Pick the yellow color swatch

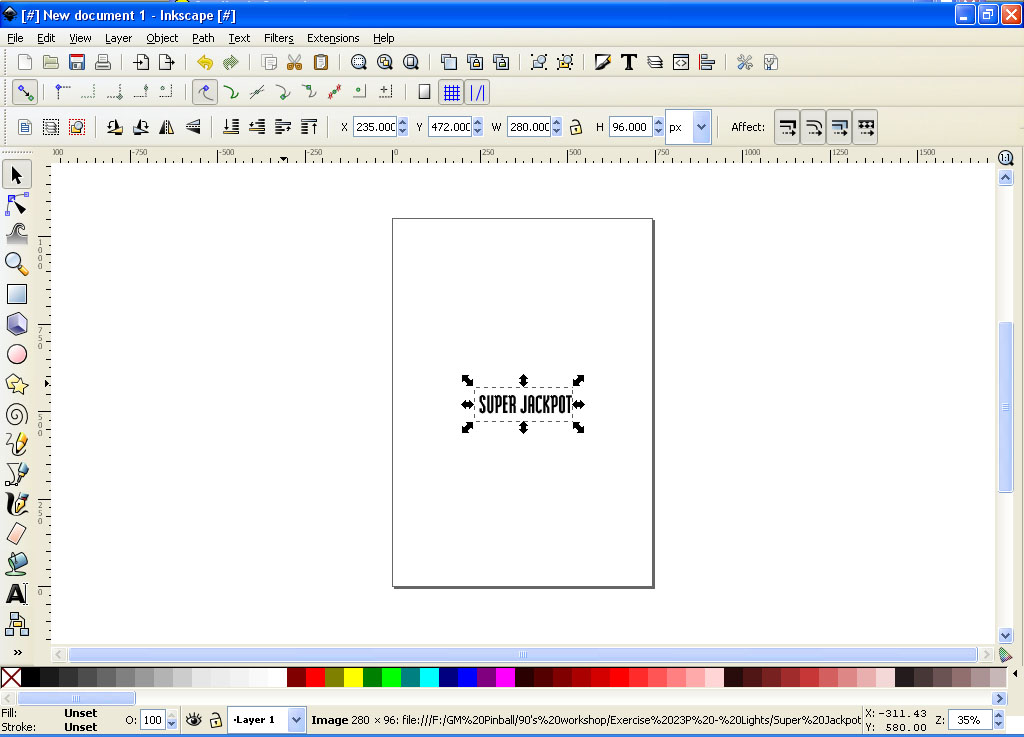(353, 677)
